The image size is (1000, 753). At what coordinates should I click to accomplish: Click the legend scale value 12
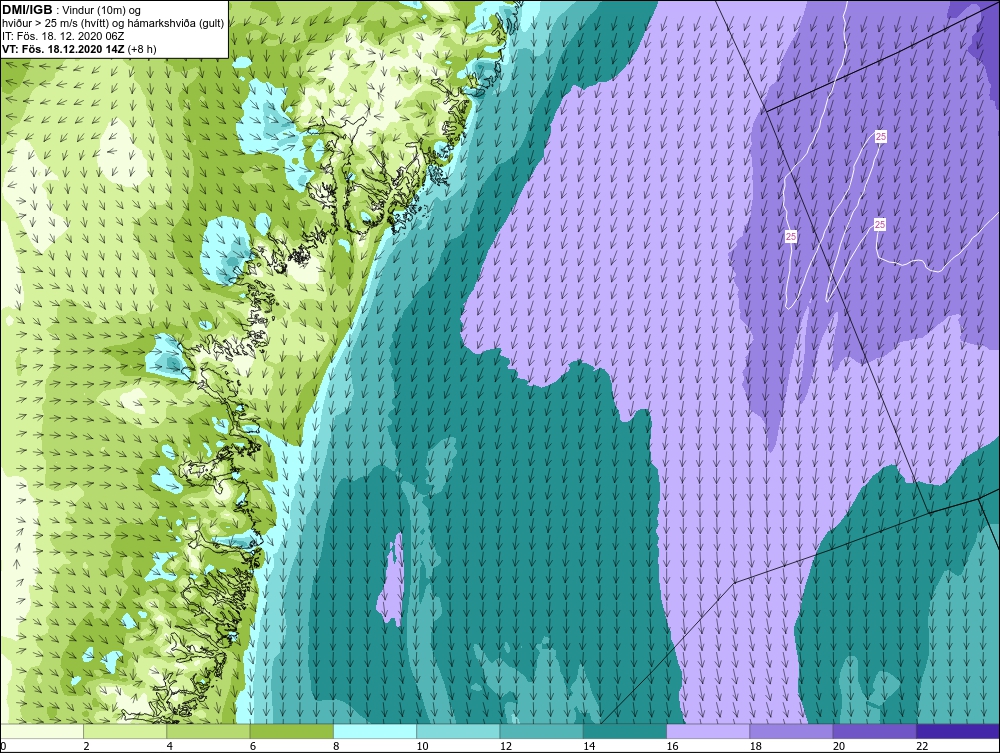[506, 747]
